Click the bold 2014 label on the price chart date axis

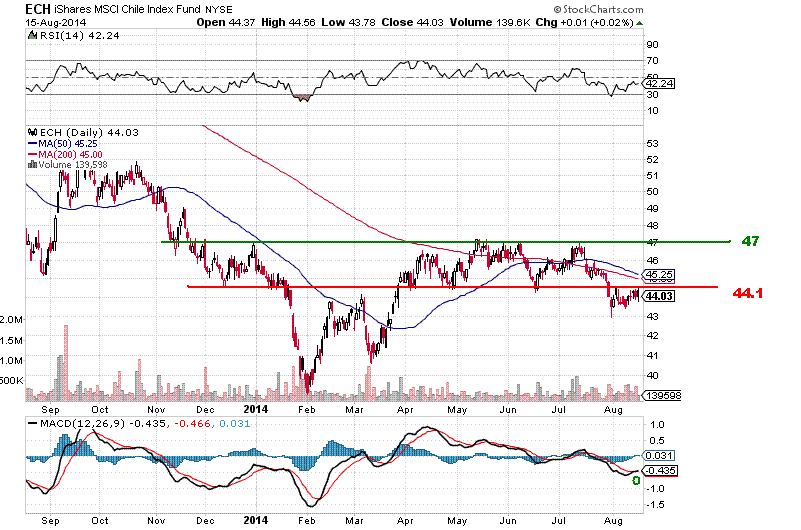point(255,409)
